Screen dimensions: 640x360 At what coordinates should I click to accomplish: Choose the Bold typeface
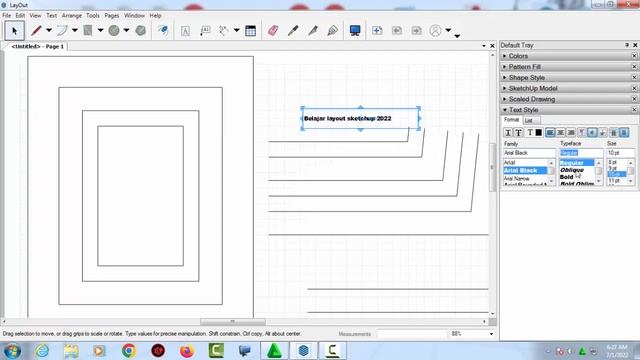point(567,177)
